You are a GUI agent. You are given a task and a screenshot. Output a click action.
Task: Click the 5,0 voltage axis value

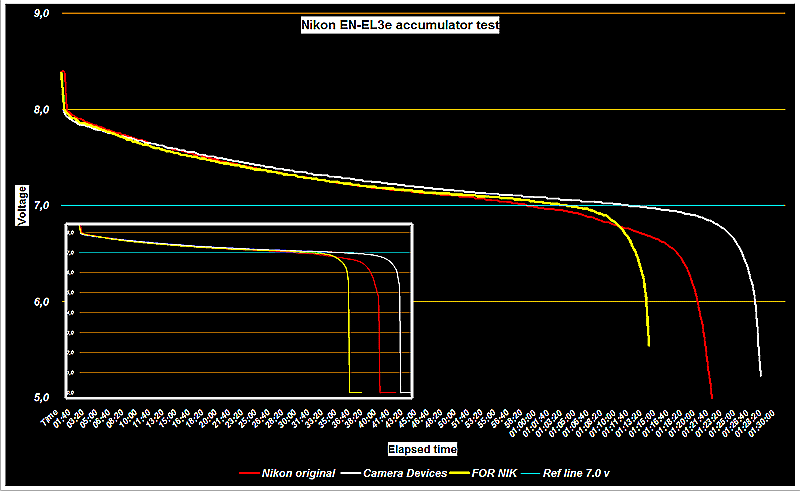pyautogui.click(x=42, y=398)
